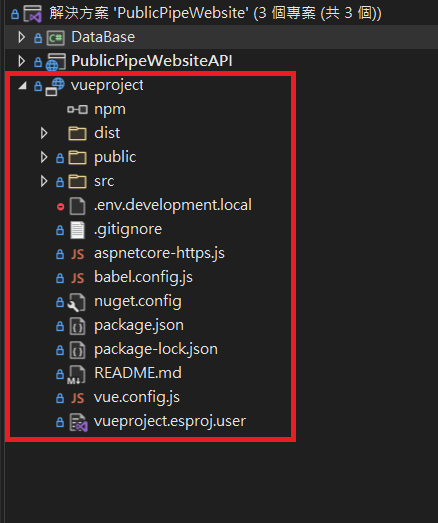
Task: Click the braces icon beside package.json
Action: 77,326
